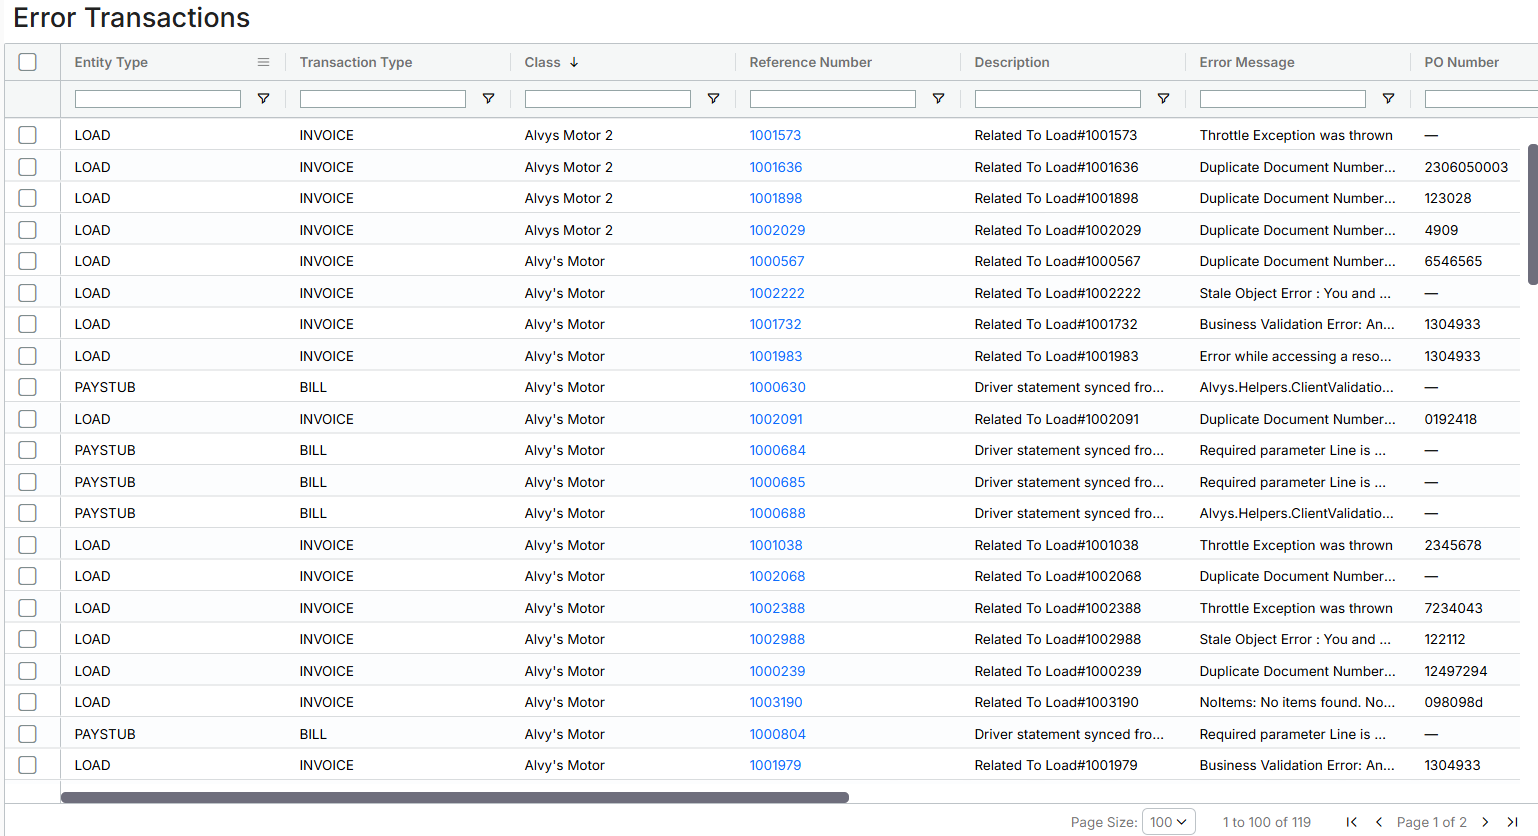This screenshot has width=1538, height=836.
Task: Open reference number 1000239 link
Action: point(777,671)
